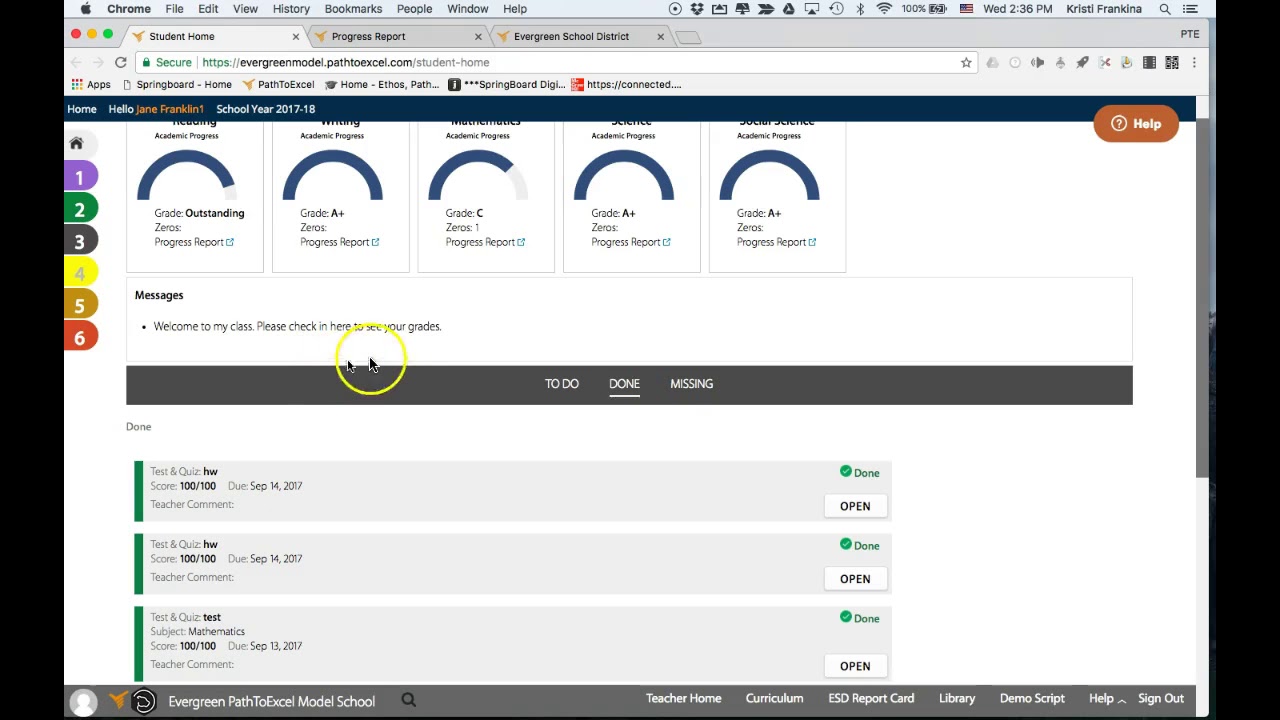Image resolution: width=1280 pixels, height=720 pixels.
Task: Switch to the TO DO tab
Action: coord(562,384)
